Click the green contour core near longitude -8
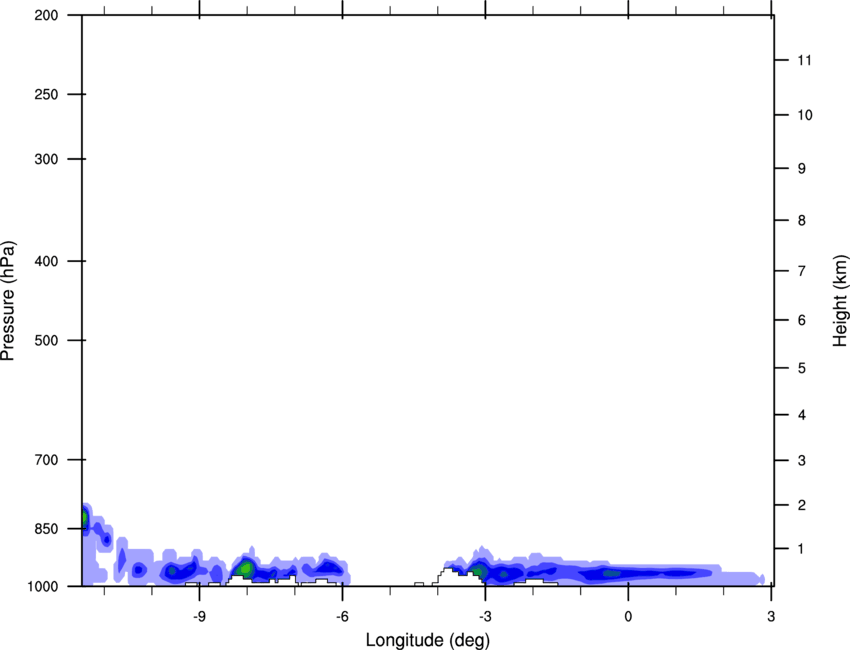Viewport: 850px width, 650px height. click(x=246, y=568)
